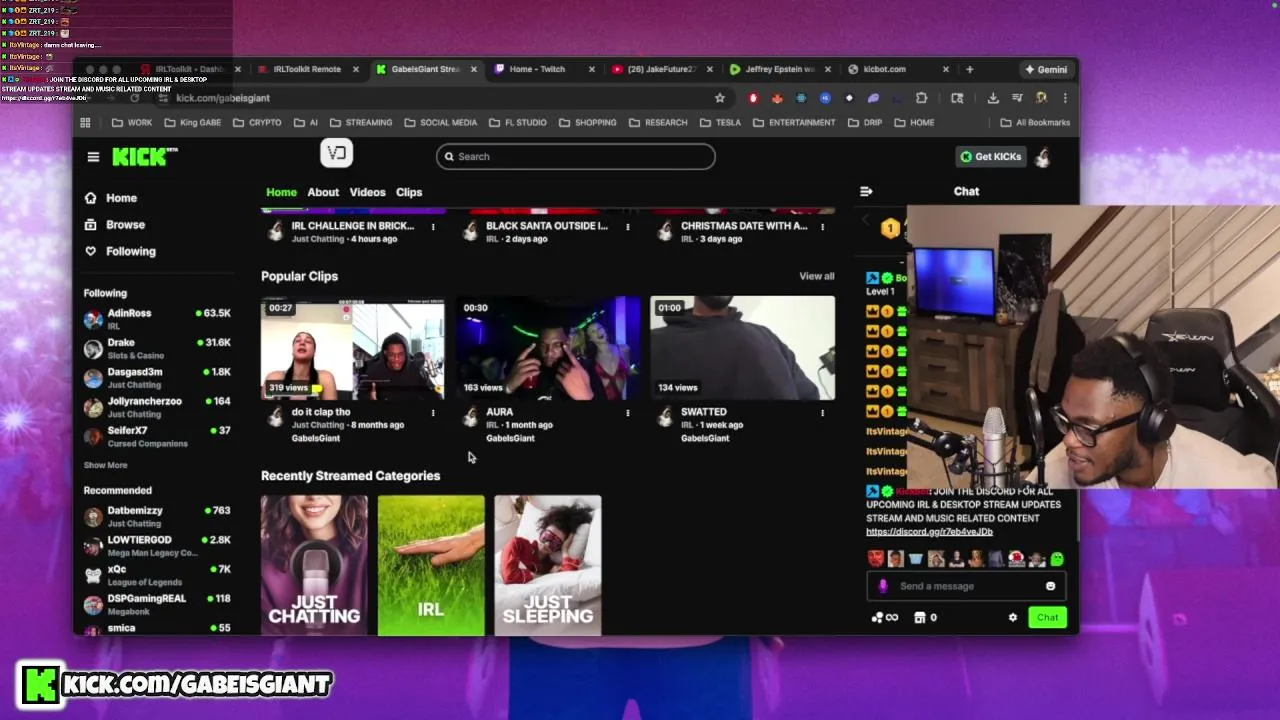Open the STREAMING bookmarks folder

click(x=361, y=122)
